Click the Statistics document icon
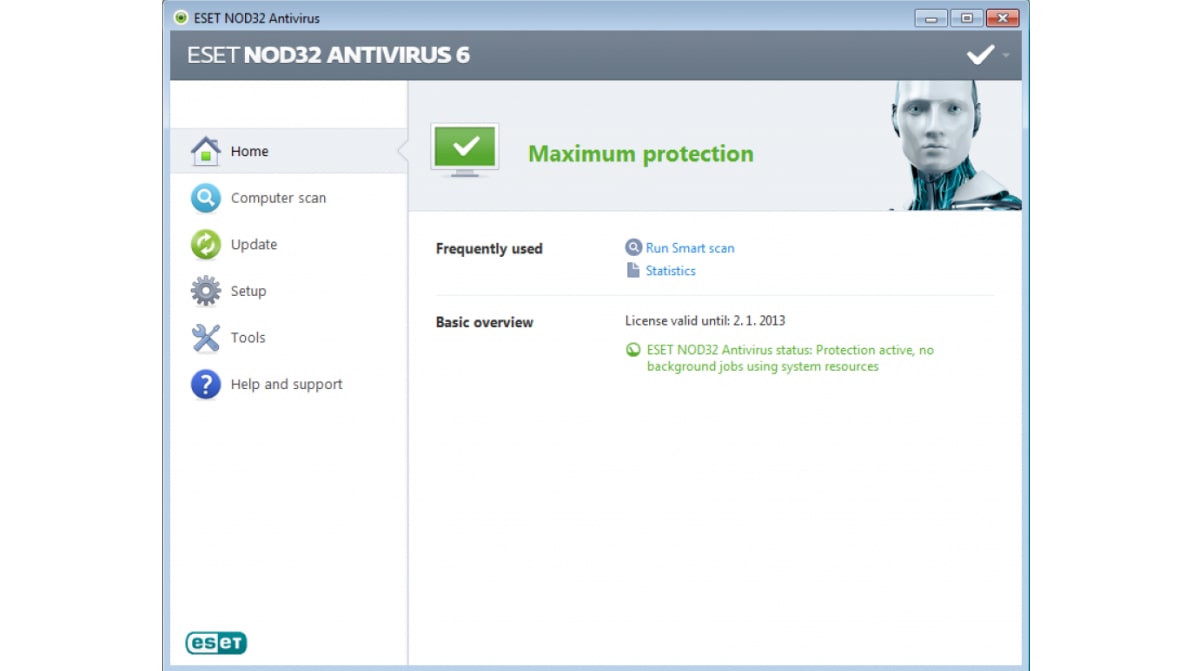The height and width of the screenshot is (671, 1192). click(633, 271)
